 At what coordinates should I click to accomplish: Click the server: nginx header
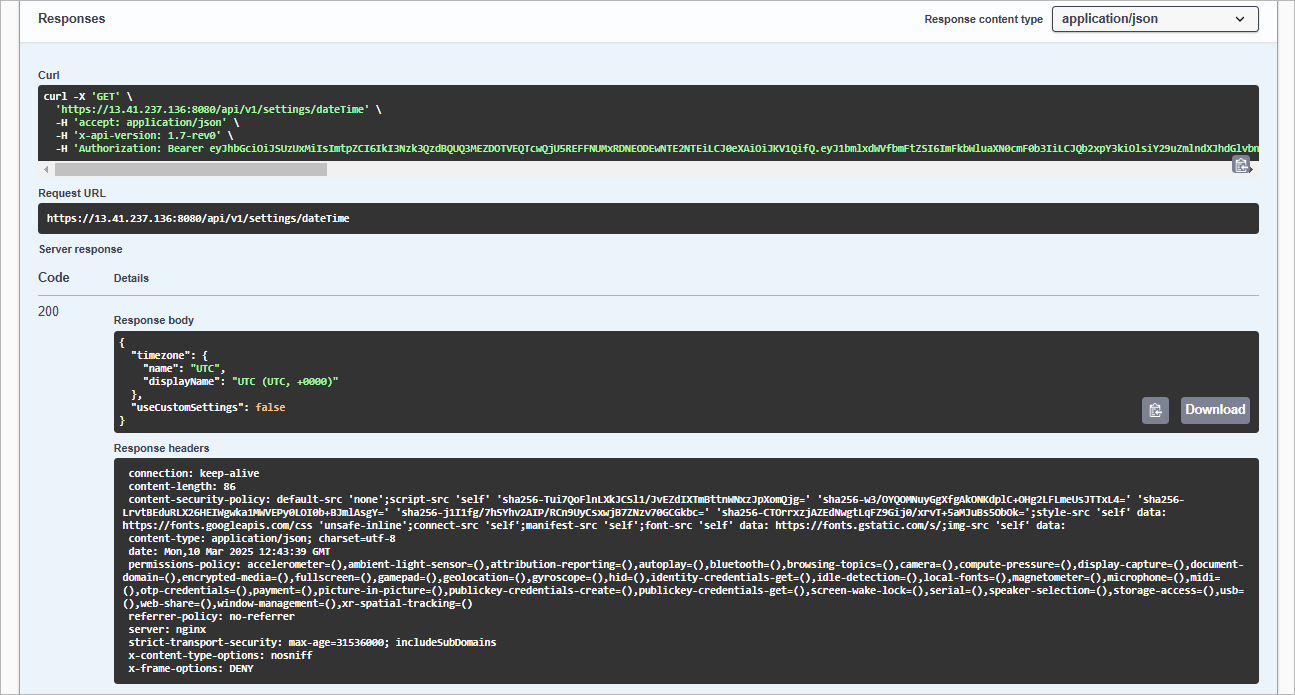[x=166, y=629]
